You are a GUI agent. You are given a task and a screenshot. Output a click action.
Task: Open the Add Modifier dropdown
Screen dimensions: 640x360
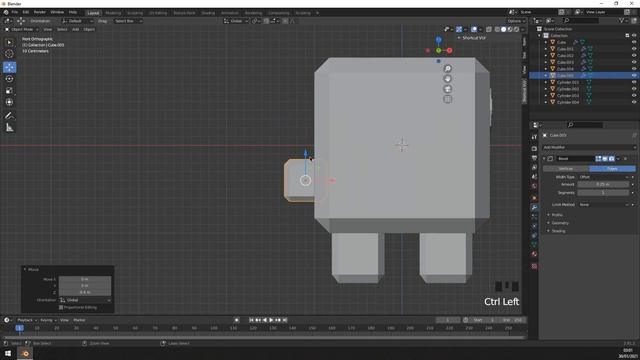coord(589,147)
